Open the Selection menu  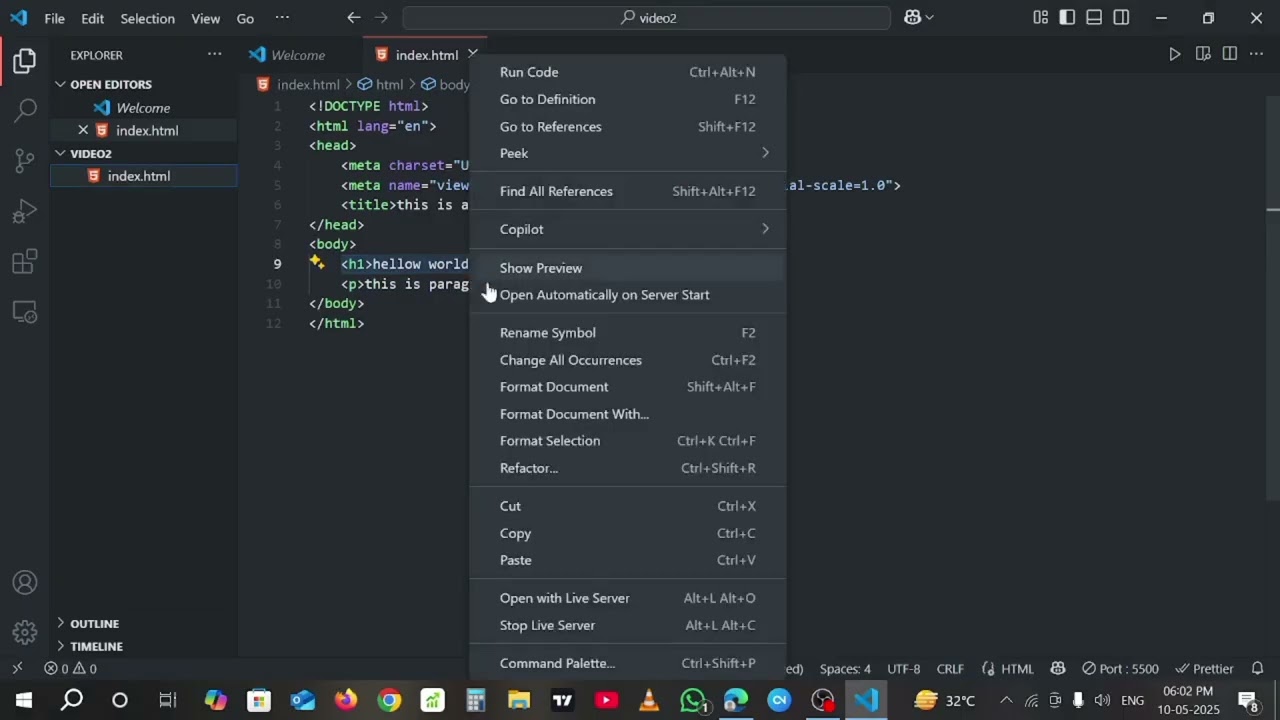point(147,18)
